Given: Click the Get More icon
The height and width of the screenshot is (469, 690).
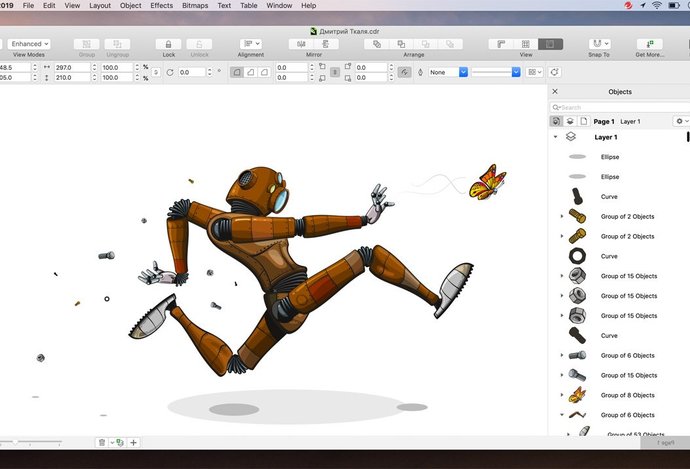Looking at the screenshot, I should (x=649, y=44).
